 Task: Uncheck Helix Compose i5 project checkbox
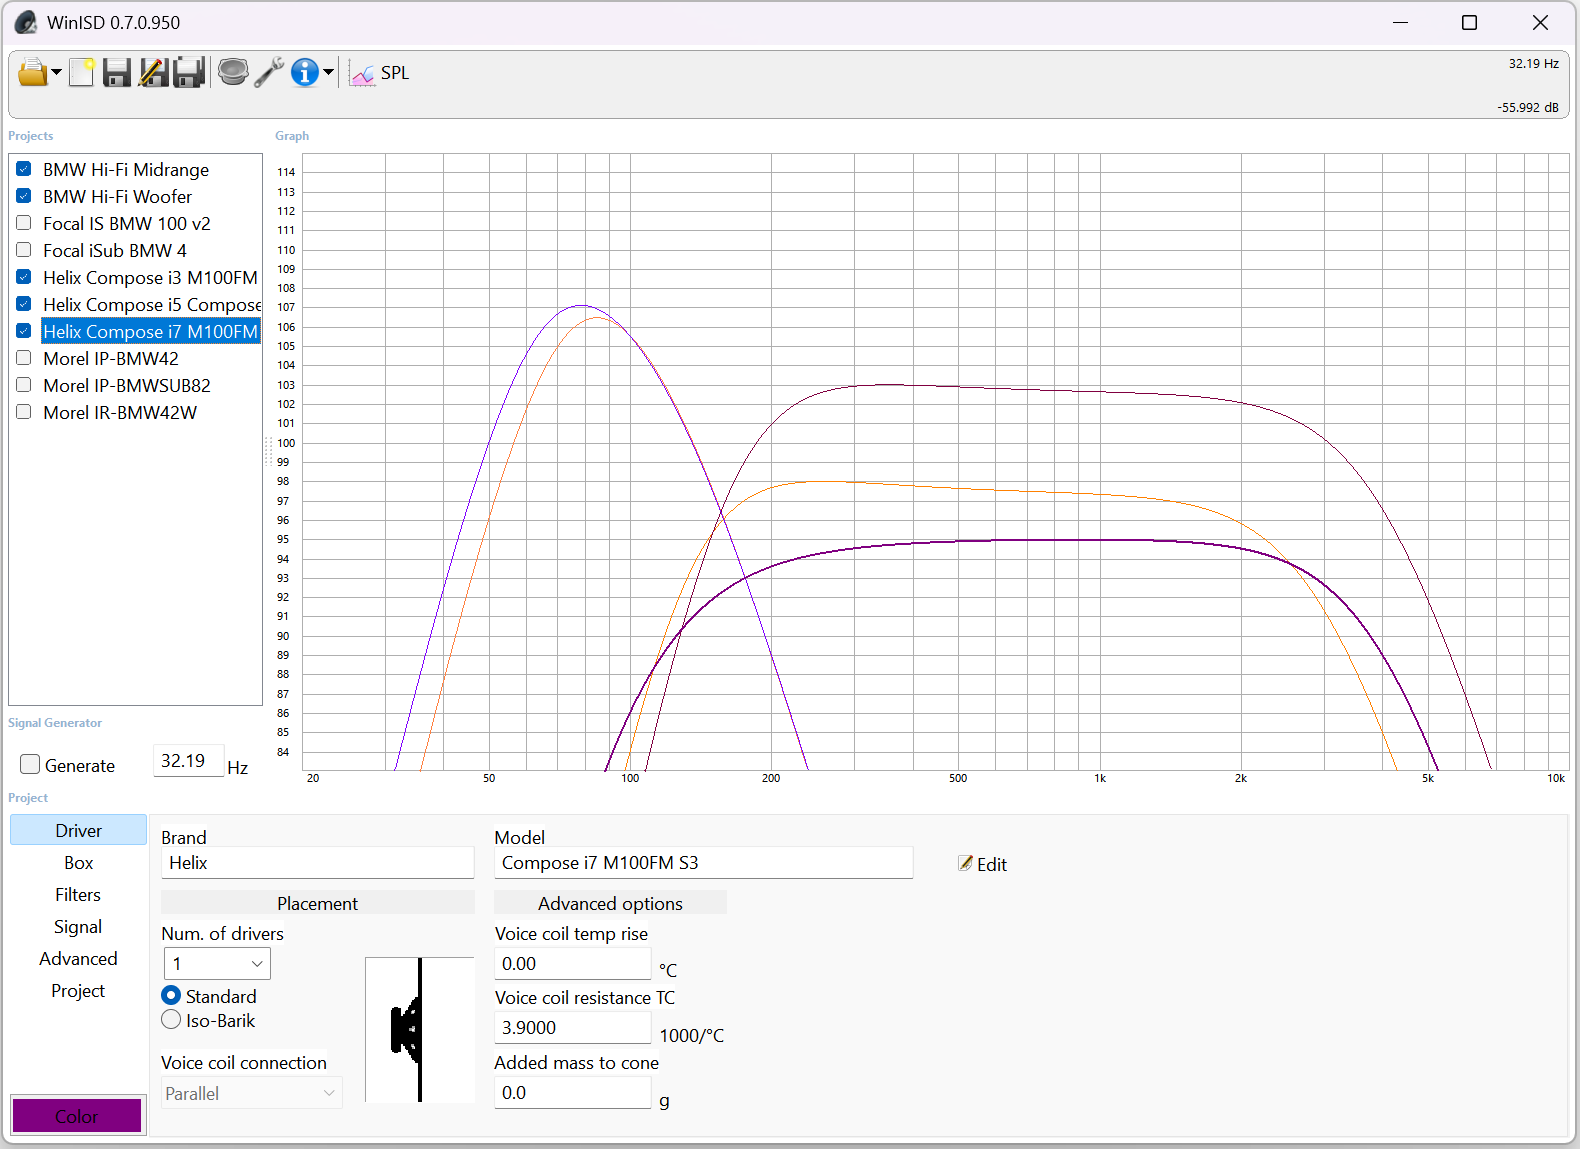click(x=24, y=304)
